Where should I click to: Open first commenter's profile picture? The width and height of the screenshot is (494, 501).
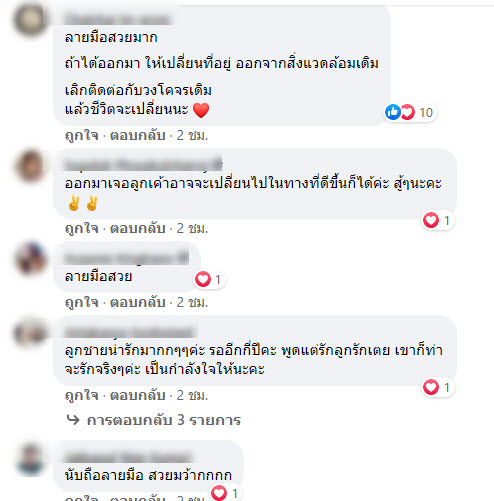30,19
